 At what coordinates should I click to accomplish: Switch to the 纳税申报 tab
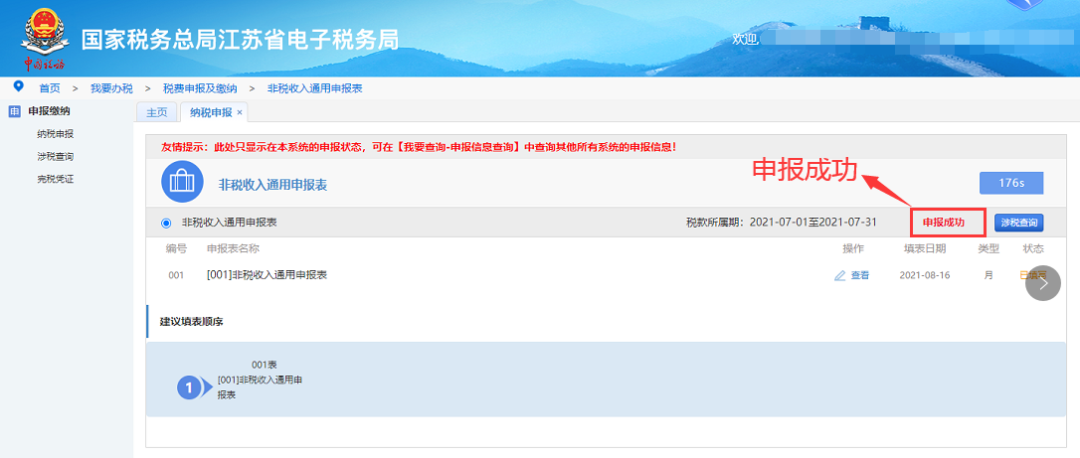tap(213, 112)
